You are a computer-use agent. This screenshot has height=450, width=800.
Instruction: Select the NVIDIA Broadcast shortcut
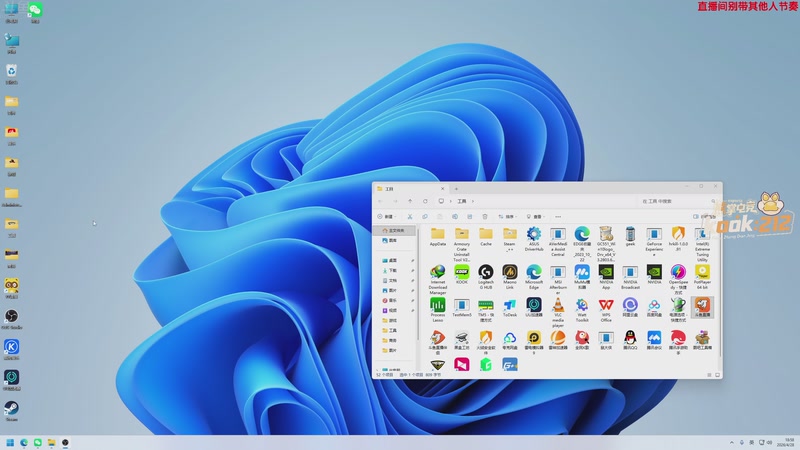tap(630, 278)
